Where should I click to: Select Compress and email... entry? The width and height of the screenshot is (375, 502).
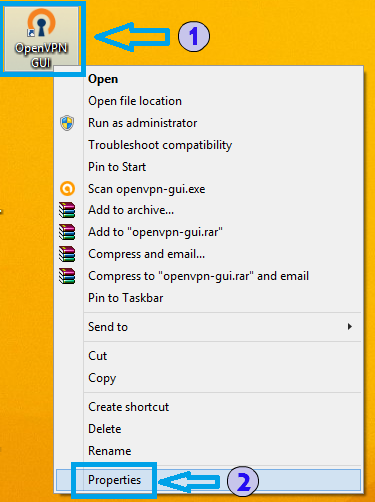pyautogui.click(x=208, y=254)
